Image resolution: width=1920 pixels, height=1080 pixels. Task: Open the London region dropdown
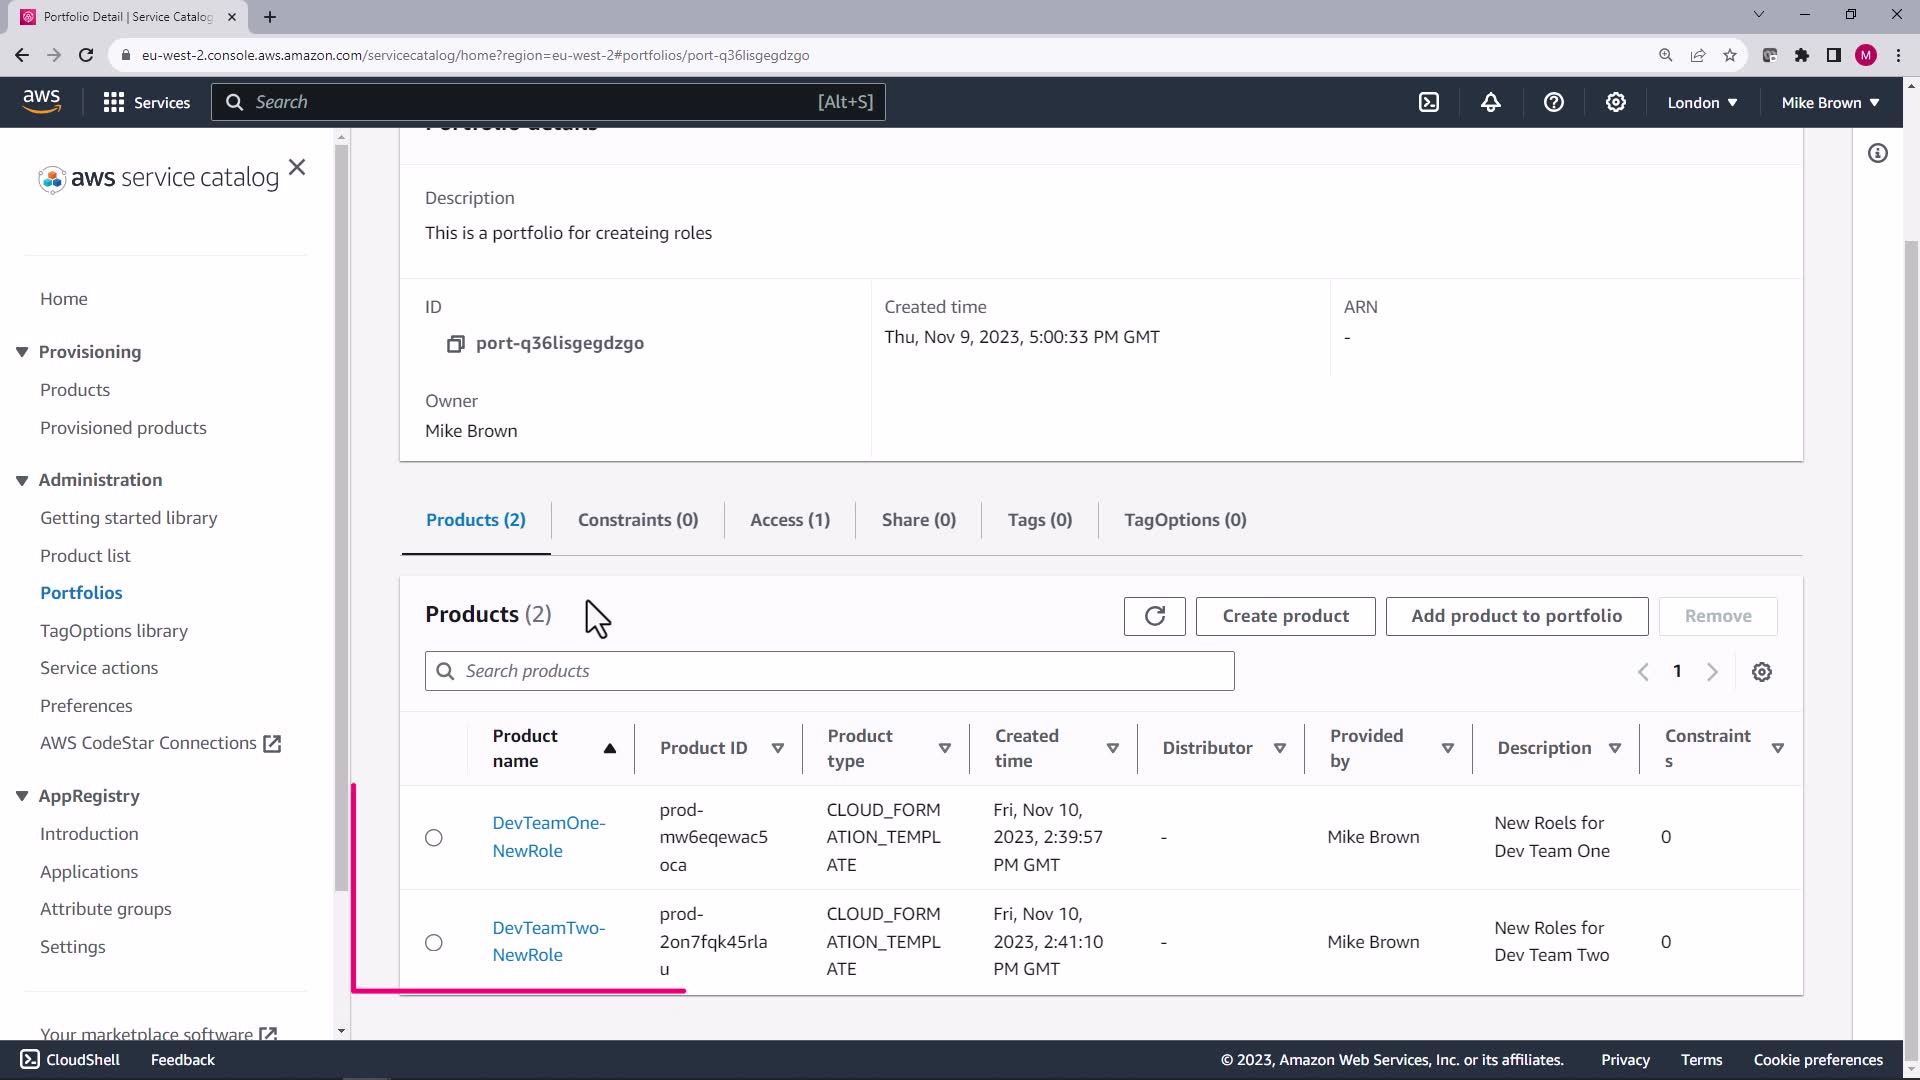click(x=1701, y=102)
